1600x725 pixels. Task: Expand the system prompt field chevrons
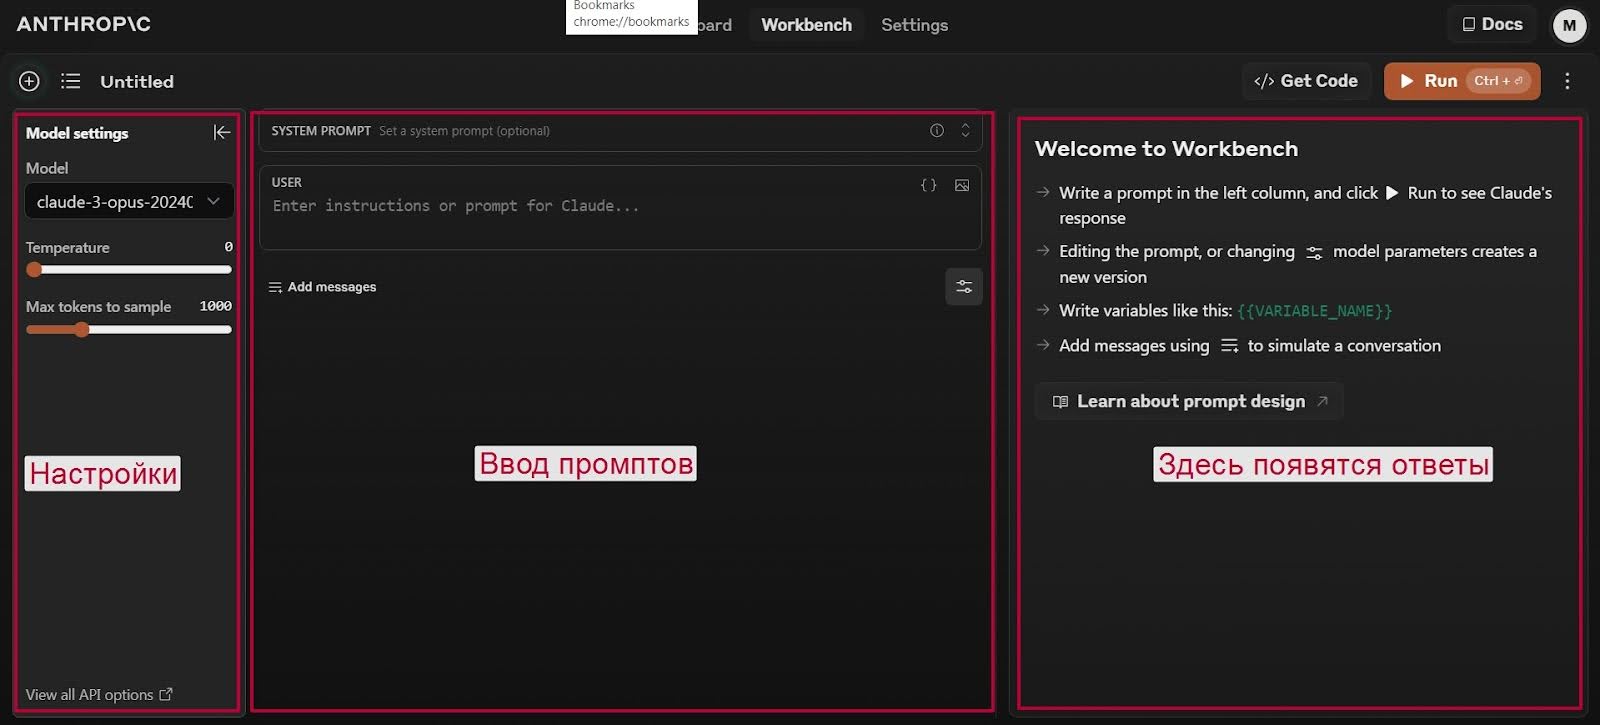tap(965, 130)
